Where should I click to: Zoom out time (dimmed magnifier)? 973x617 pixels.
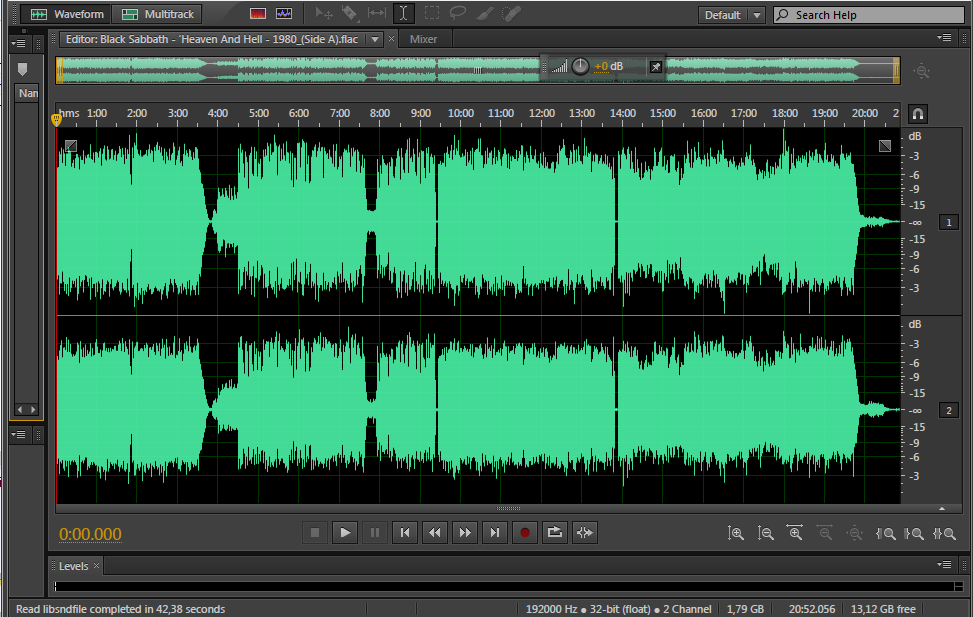[x=825, y=533]
